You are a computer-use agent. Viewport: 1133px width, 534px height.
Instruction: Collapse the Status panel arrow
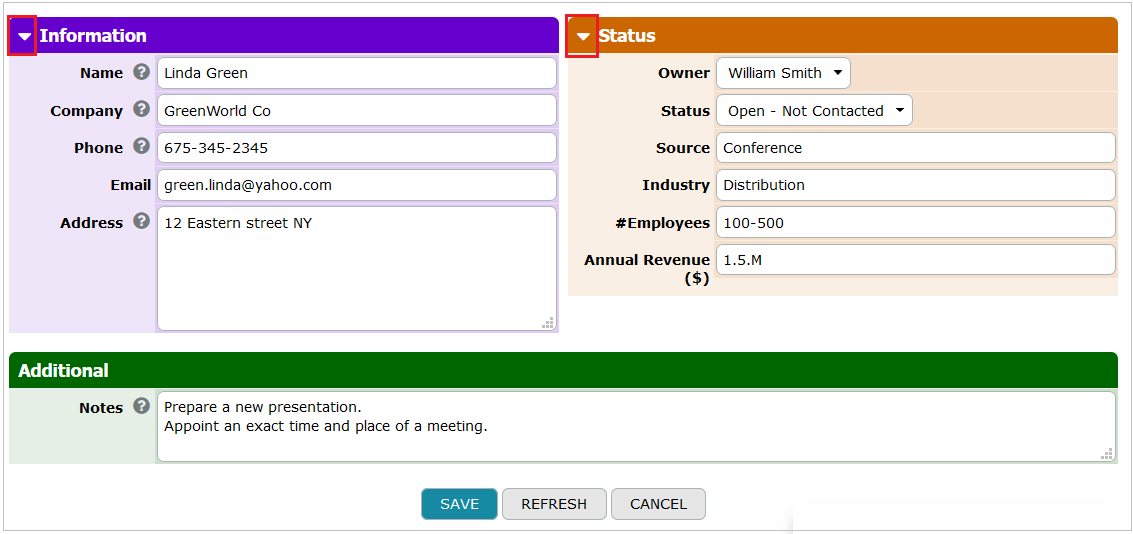pos(584,36)
